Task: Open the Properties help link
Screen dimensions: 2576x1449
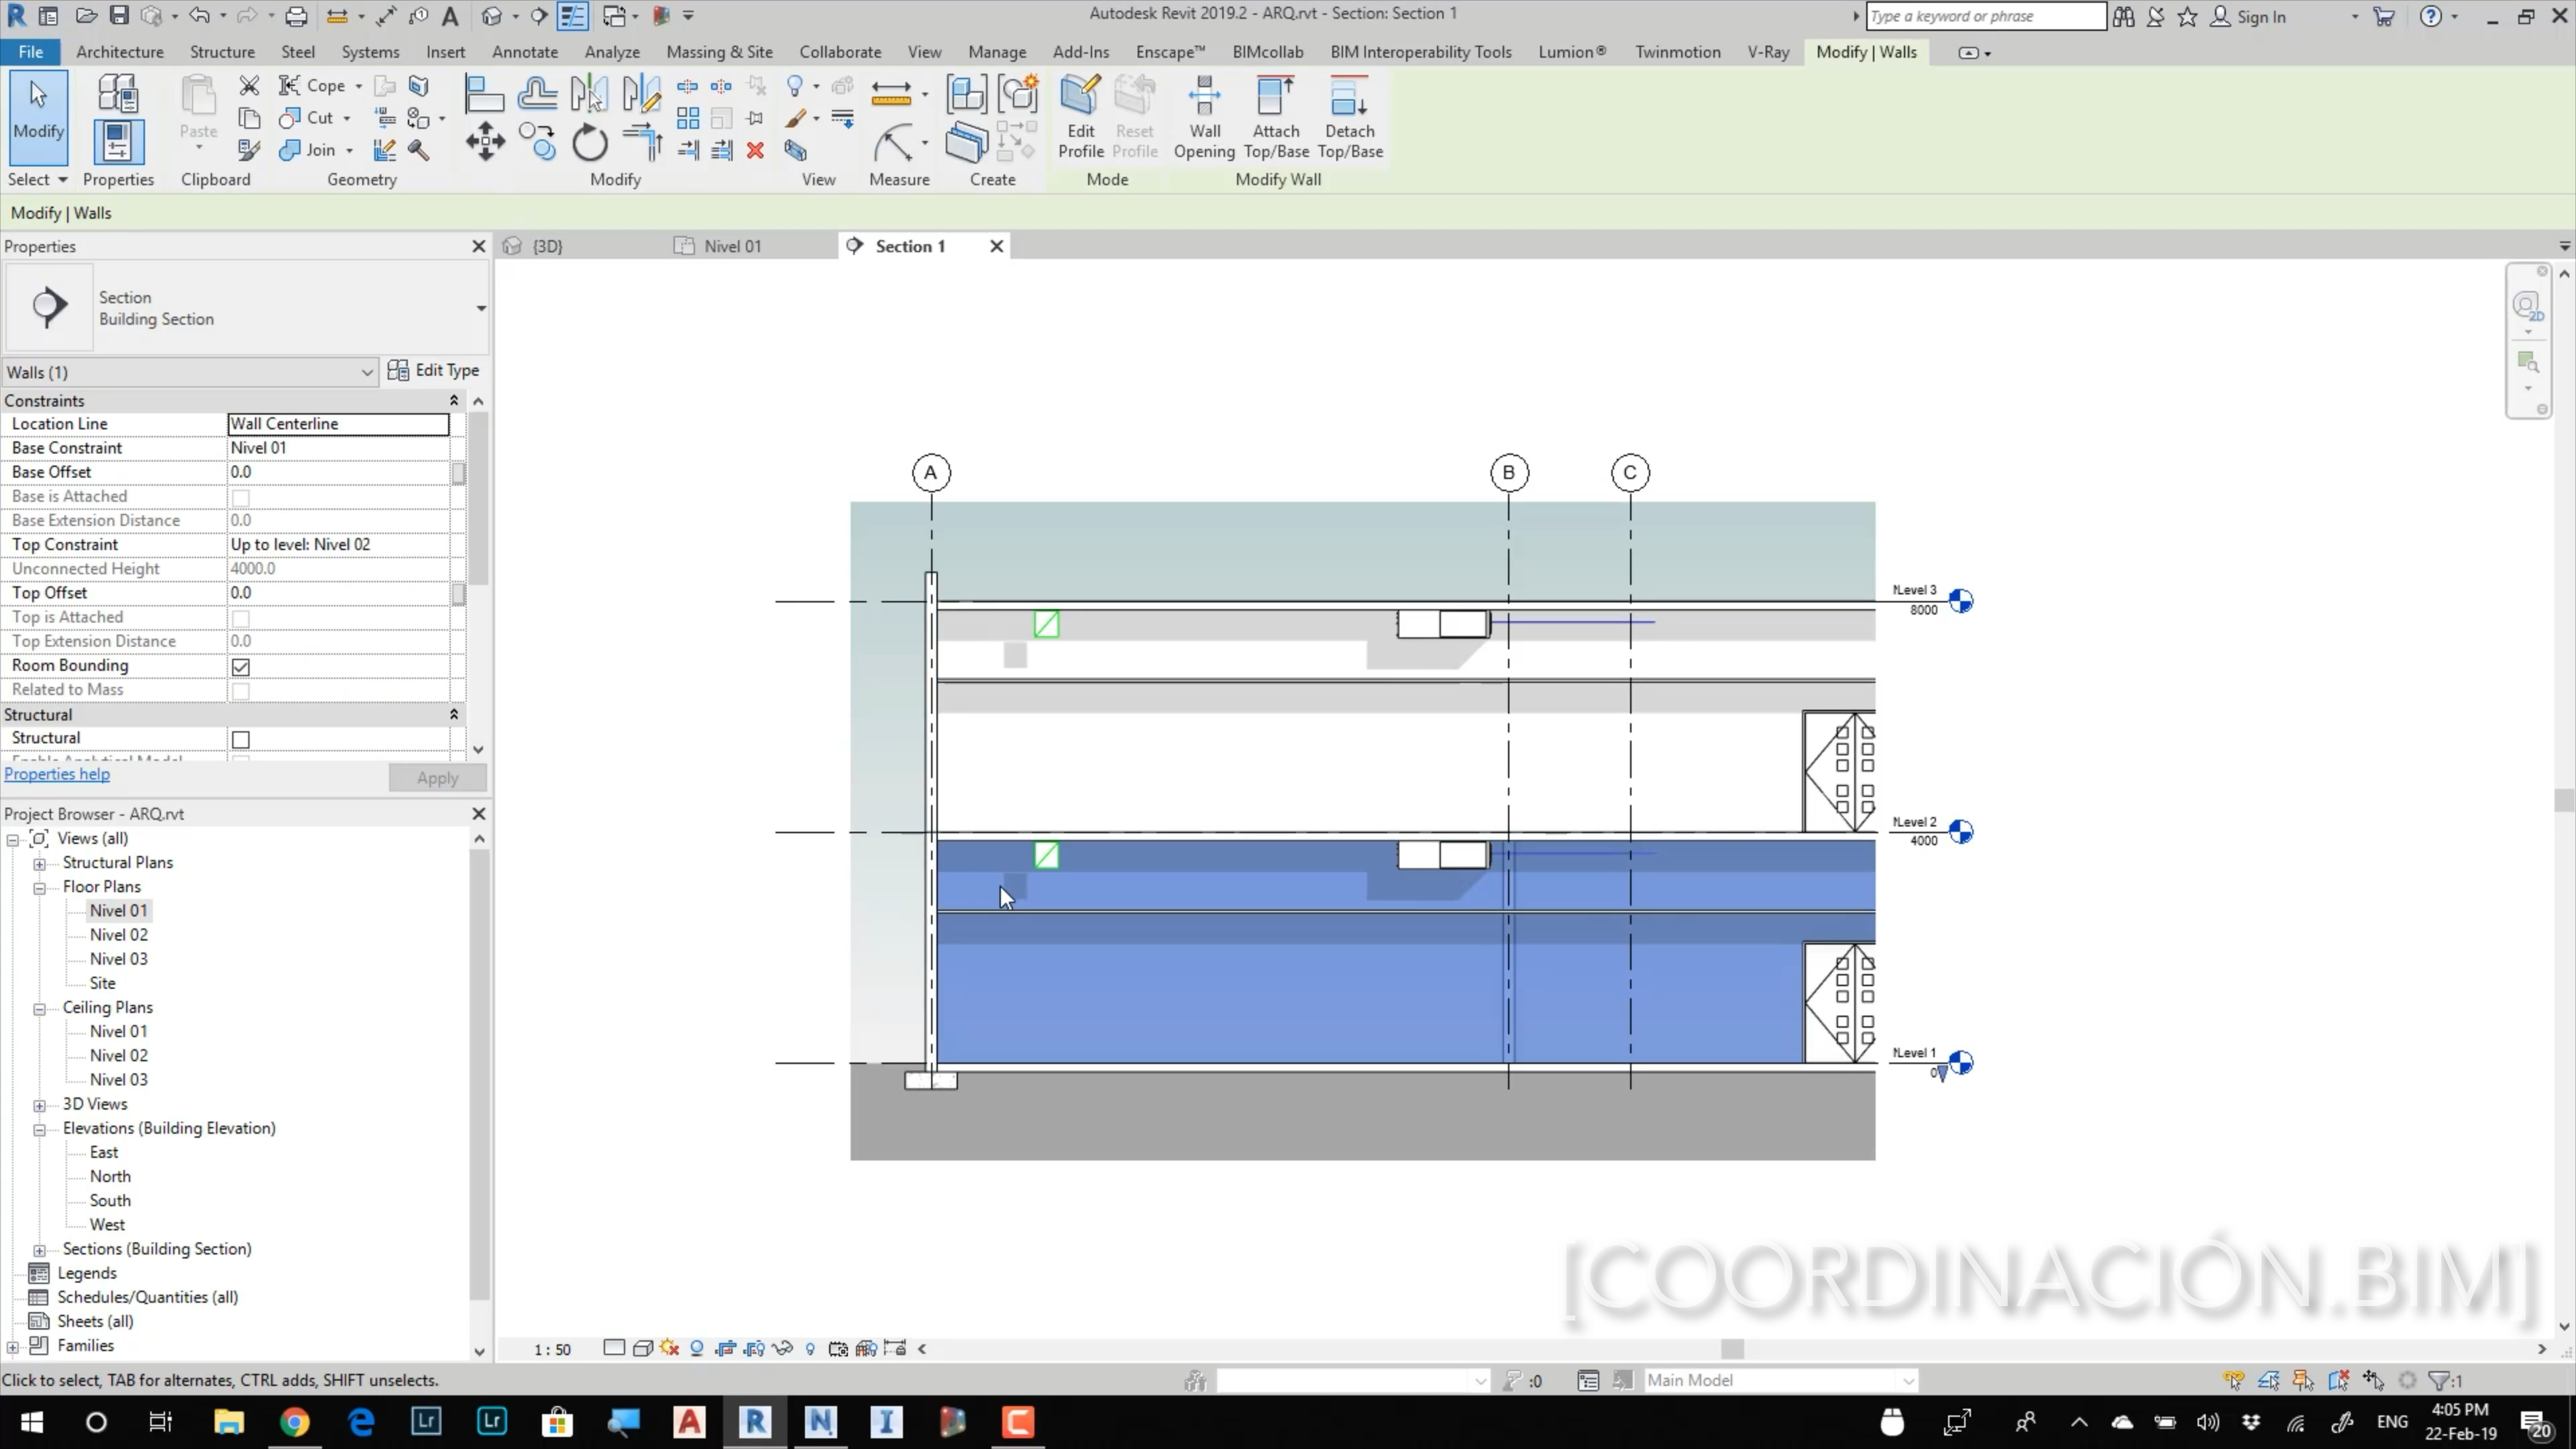Action: pyautogui.click(x=57, y=774)
